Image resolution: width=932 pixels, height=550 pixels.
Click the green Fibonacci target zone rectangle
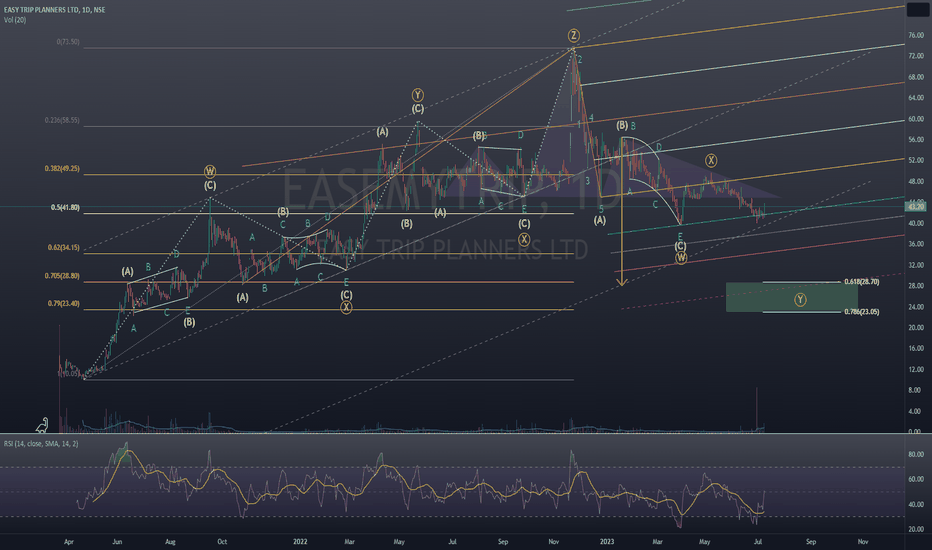coord(792,297)
